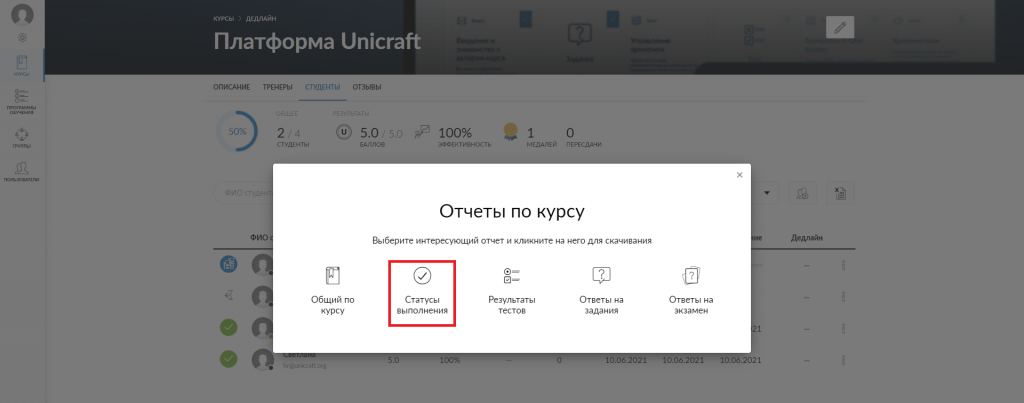This screenshot has height=403, width=1024.
Task: Open the filter dropdown arrow beside search
Action: pyautogui.click(x=767, y=193)
